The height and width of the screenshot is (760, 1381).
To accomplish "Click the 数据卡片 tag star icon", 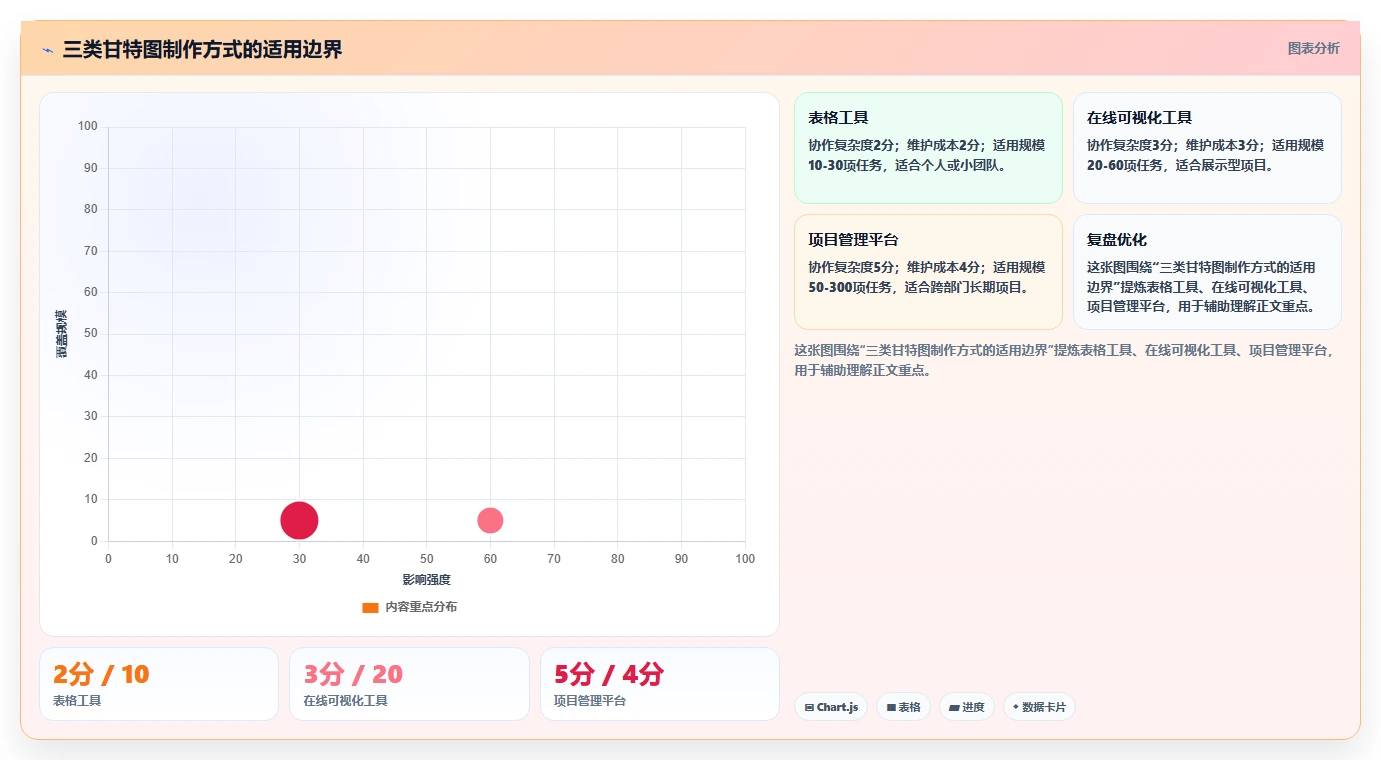I will (x=1015, y=706).
